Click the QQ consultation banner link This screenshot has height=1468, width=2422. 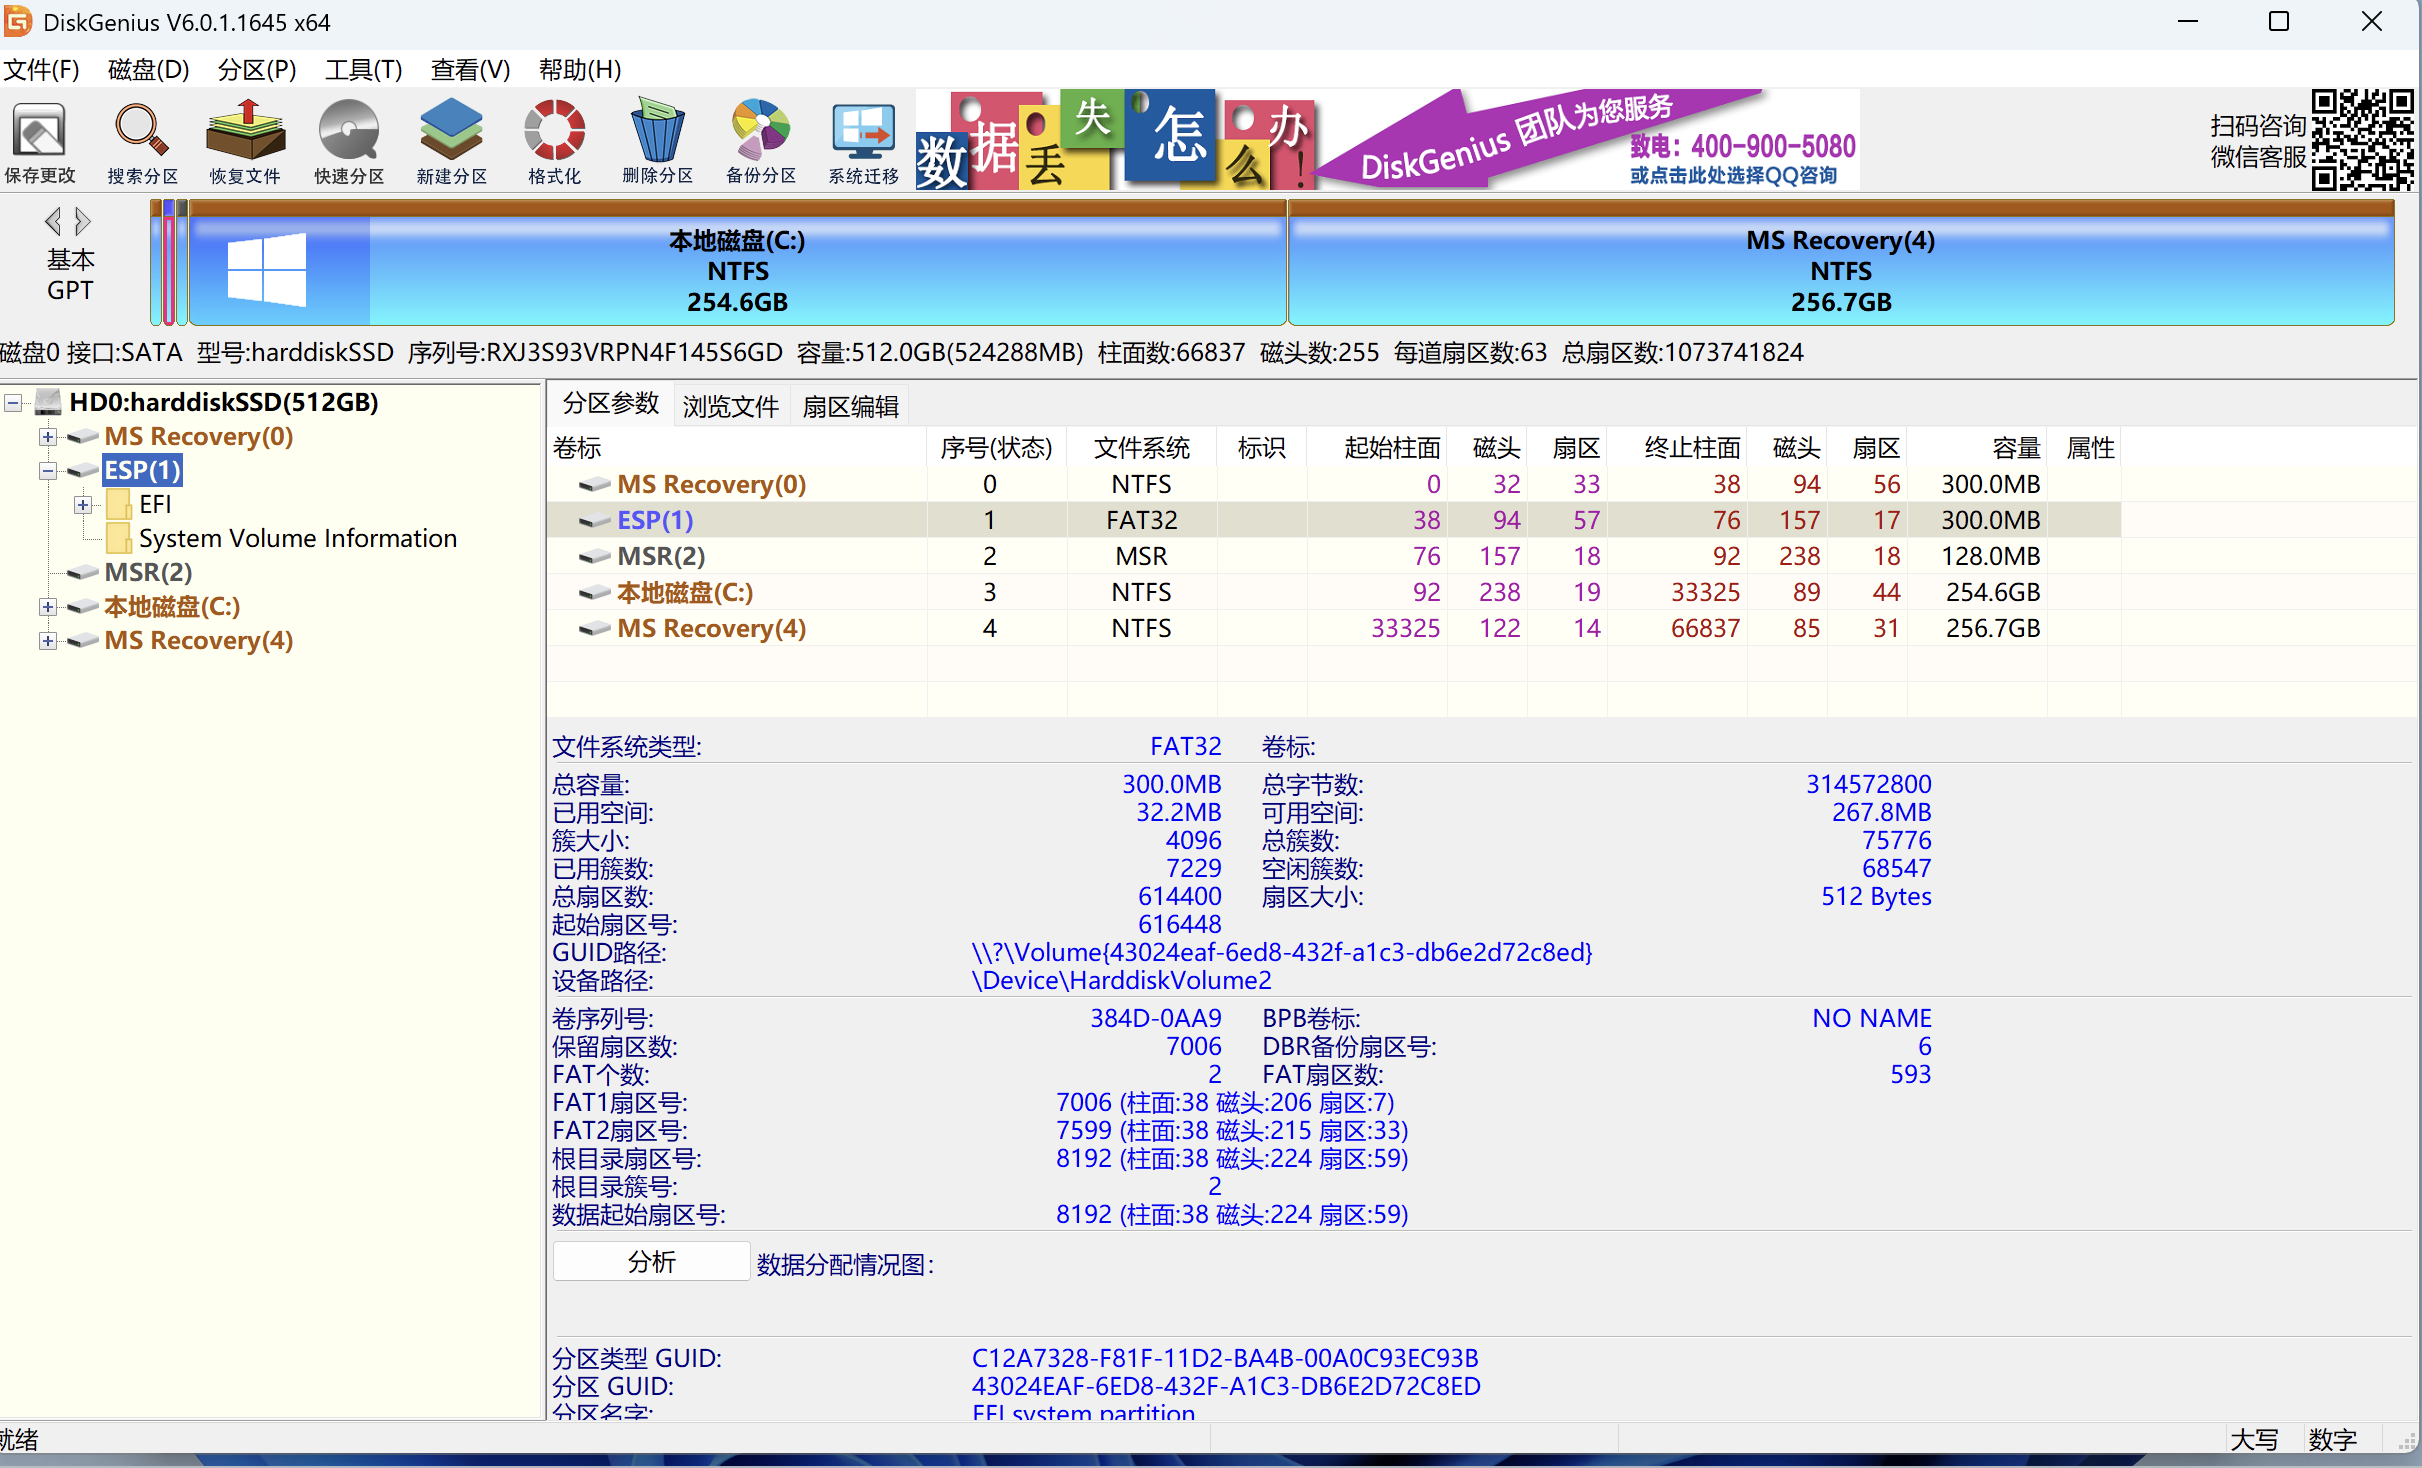1733,176
